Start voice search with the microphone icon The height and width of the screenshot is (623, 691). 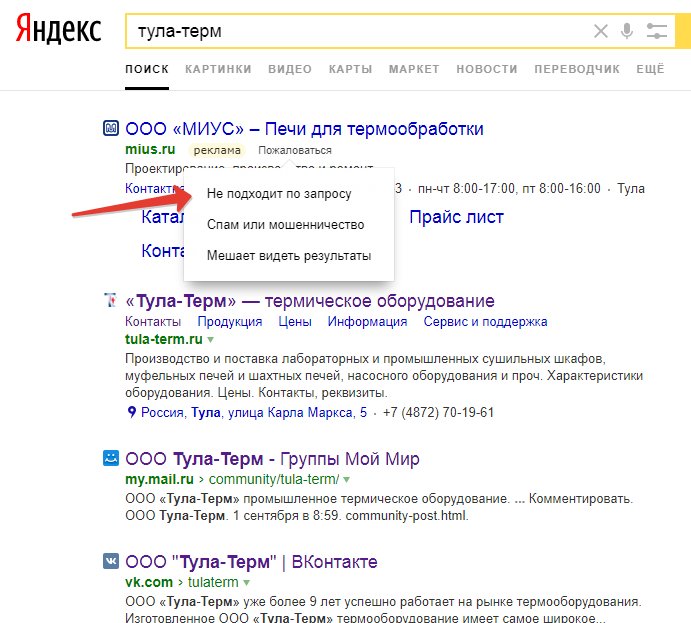tap(627, 31)
